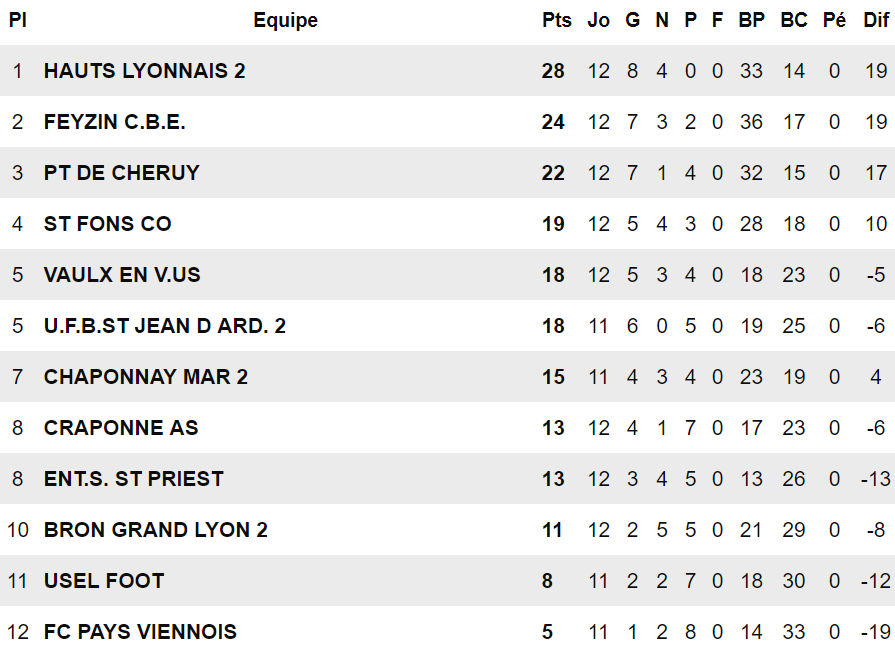This screenshot has height=661, width=895.
Task: Open ST FONS CO team page
Action: tap(108, 224)
